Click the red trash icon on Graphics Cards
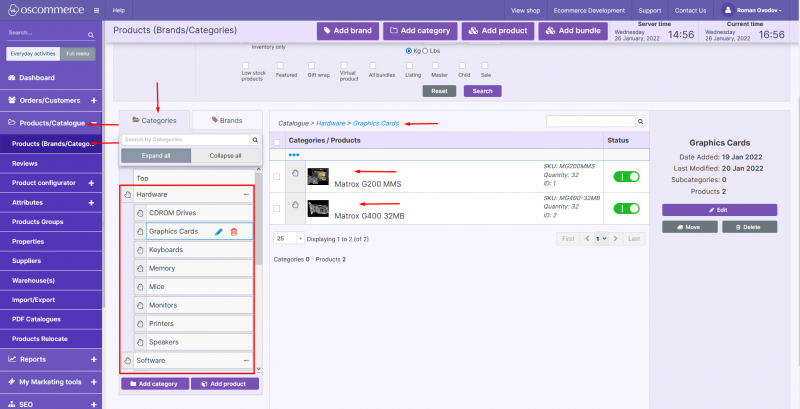The width and height of the screenshot is (800, 409). tap(234, 231)
